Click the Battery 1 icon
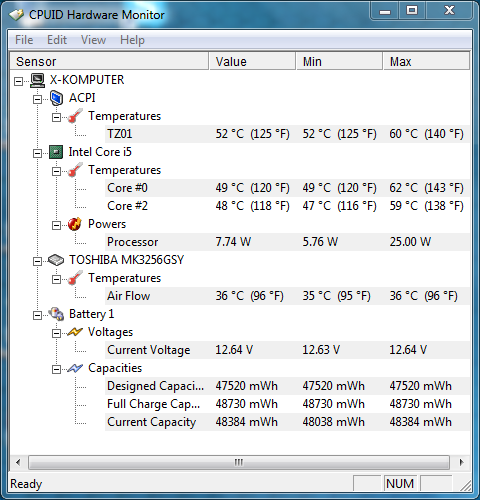This screenshot has width=480, height=500. (x=56, y=314)
